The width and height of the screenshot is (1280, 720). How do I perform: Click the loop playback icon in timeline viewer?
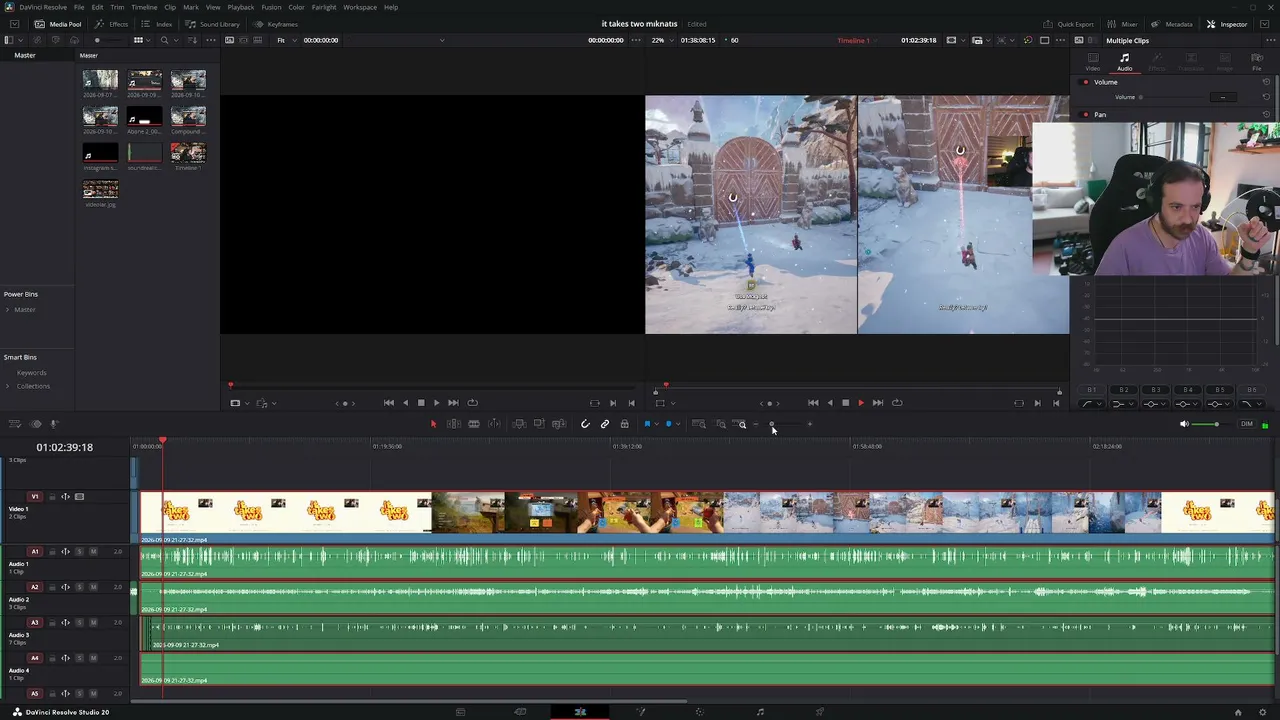897,403
